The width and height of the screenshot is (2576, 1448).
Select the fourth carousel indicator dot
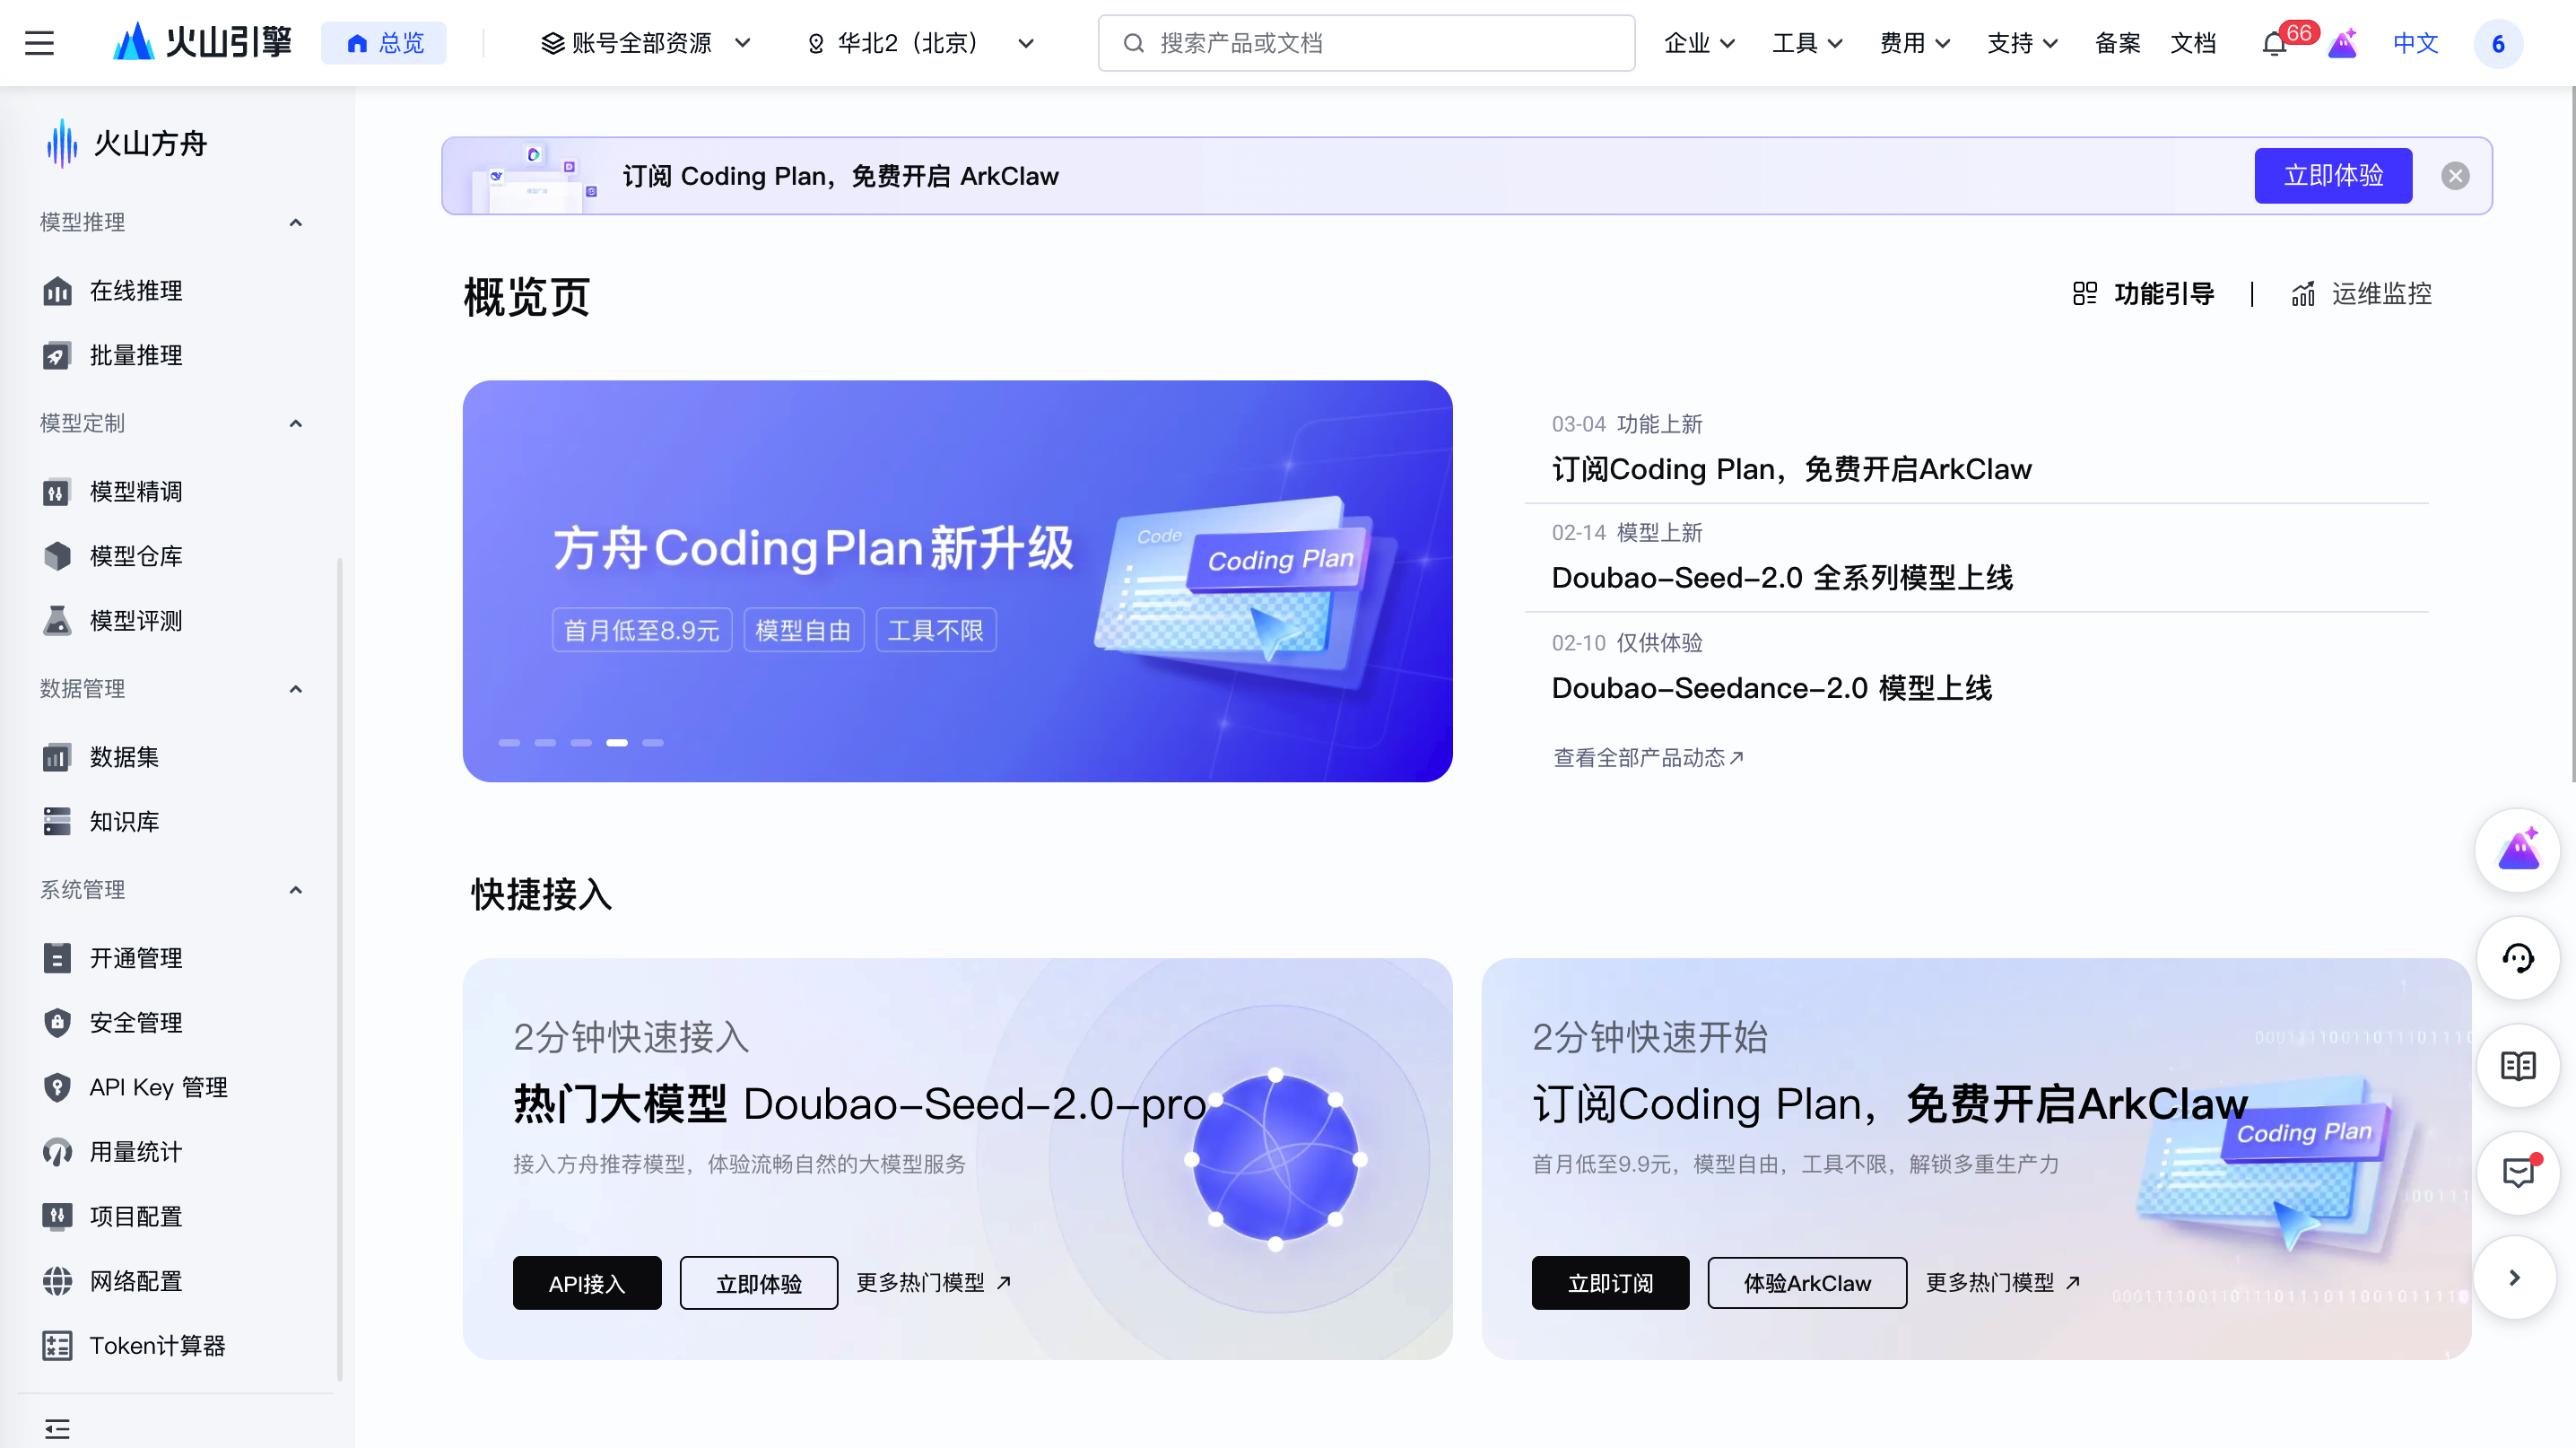[617, 742]
